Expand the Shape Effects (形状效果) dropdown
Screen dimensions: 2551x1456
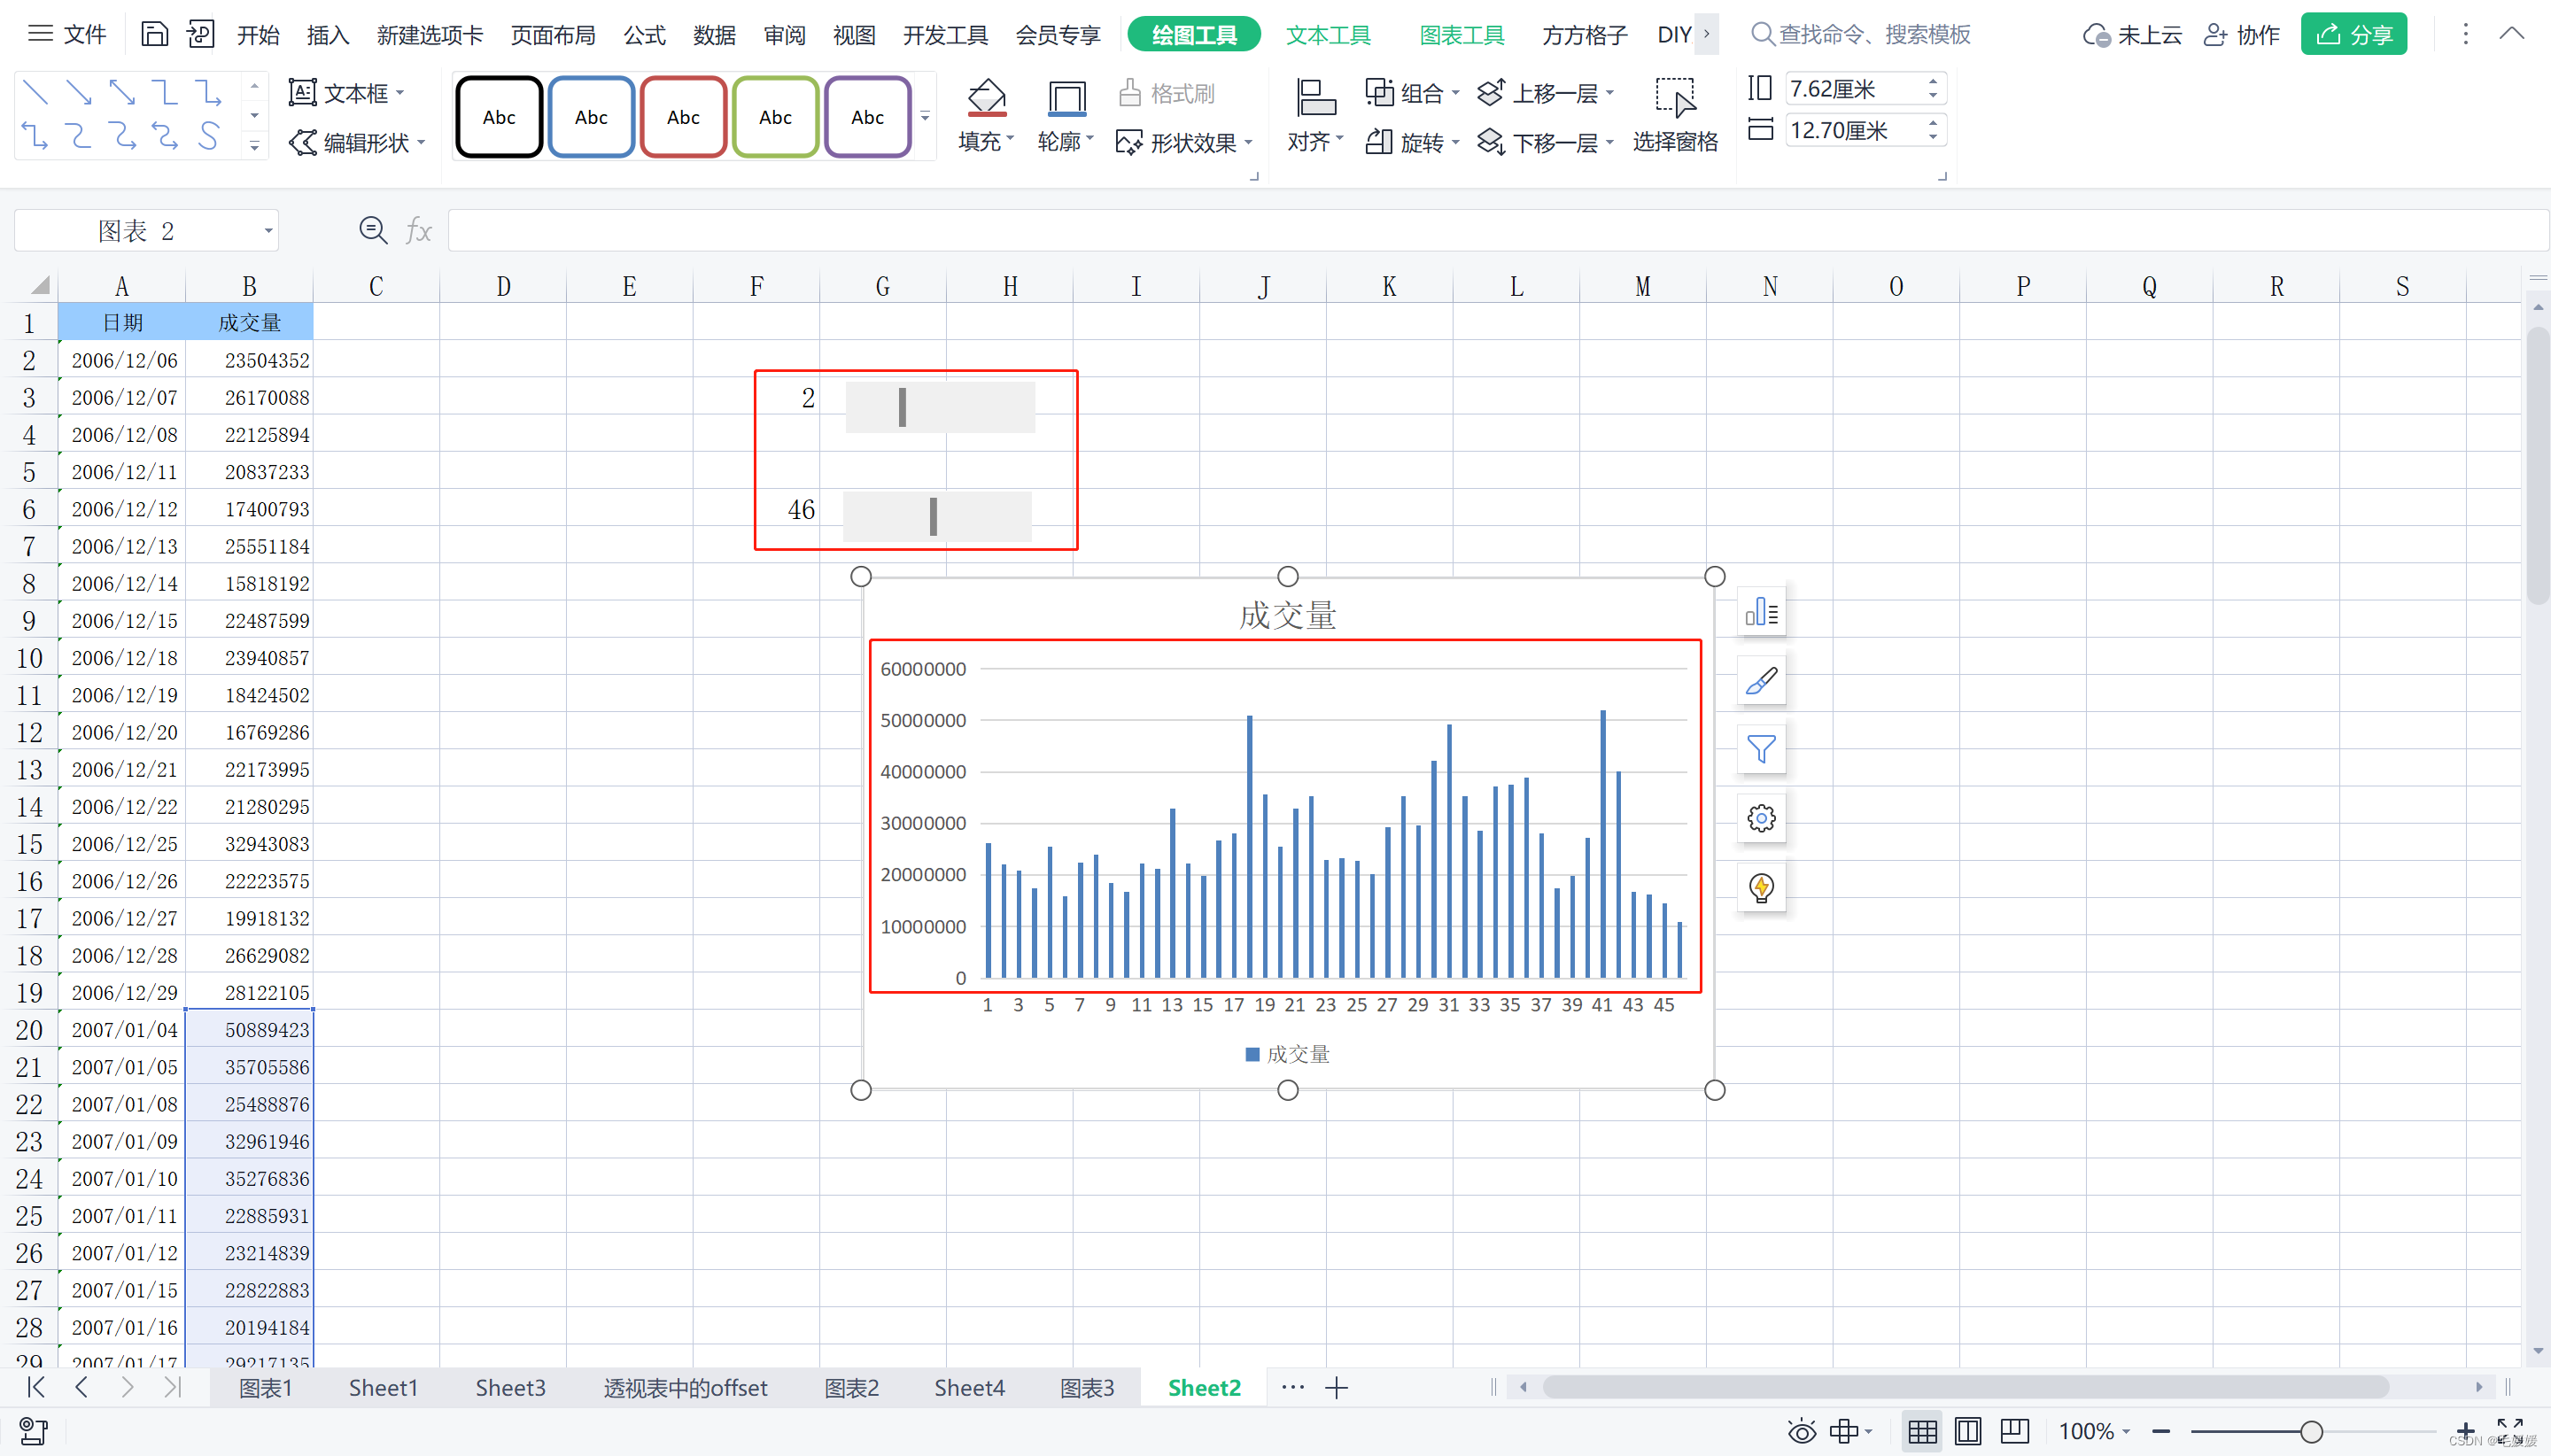pyautogui.click(x=1248, y=143)
